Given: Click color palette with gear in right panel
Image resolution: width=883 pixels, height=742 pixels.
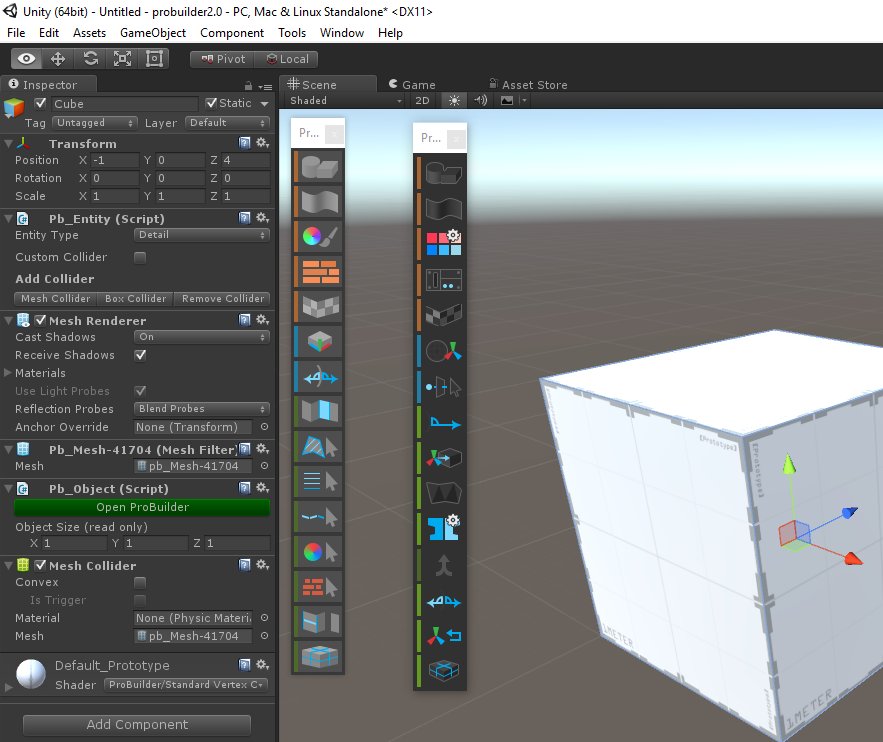Looking at the screenshot, I should [444, 243].
